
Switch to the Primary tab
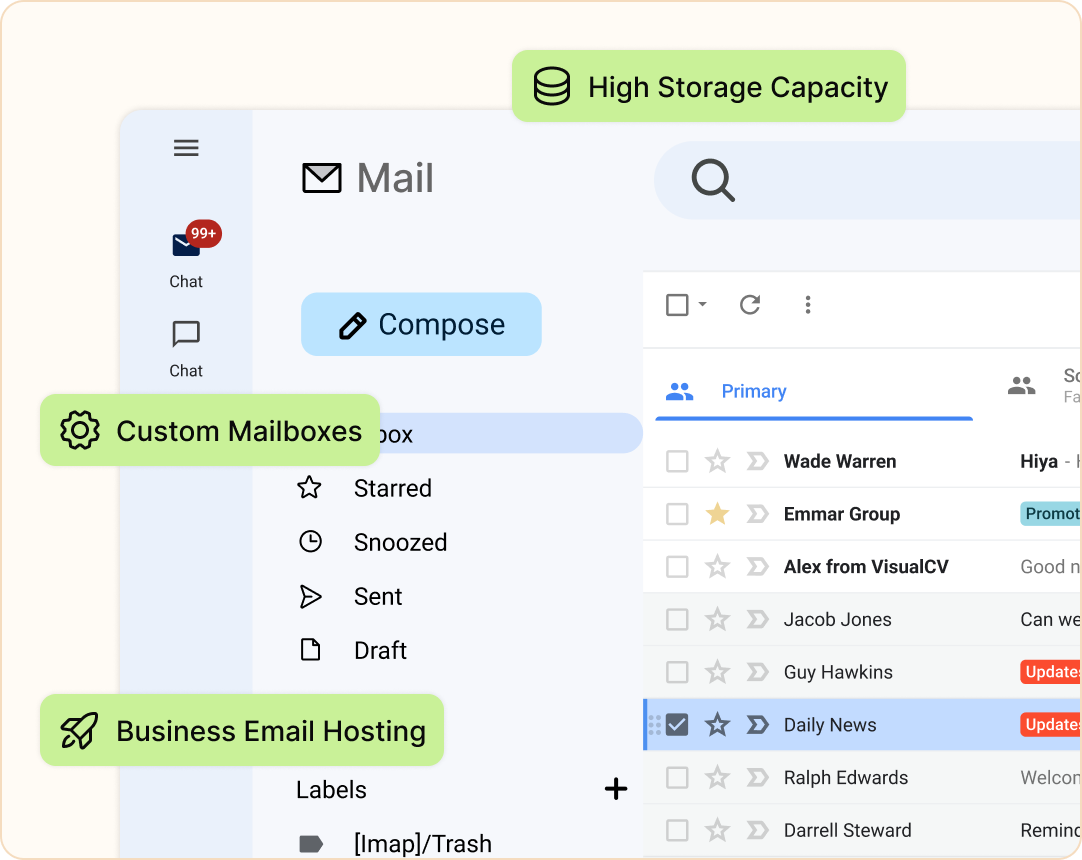click(814, 391)
